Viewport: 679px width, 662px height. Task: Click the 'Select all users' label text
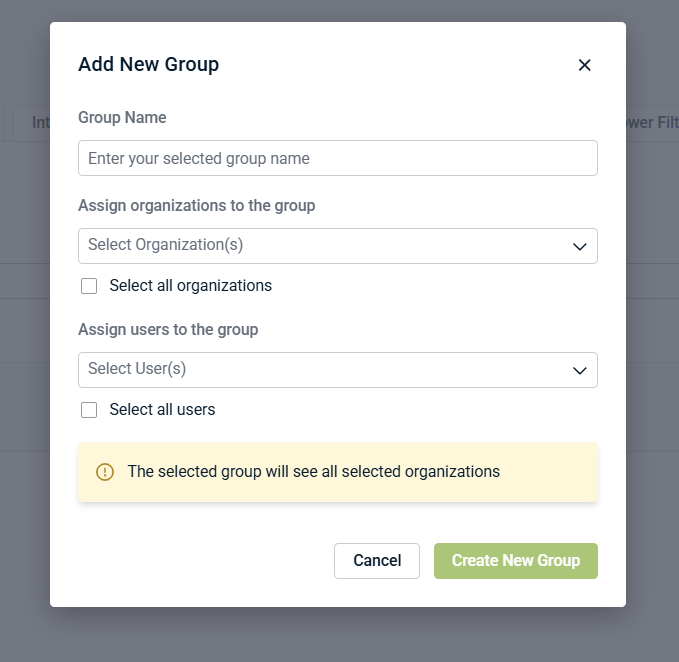pyautogui.click(x=162, y=410)
